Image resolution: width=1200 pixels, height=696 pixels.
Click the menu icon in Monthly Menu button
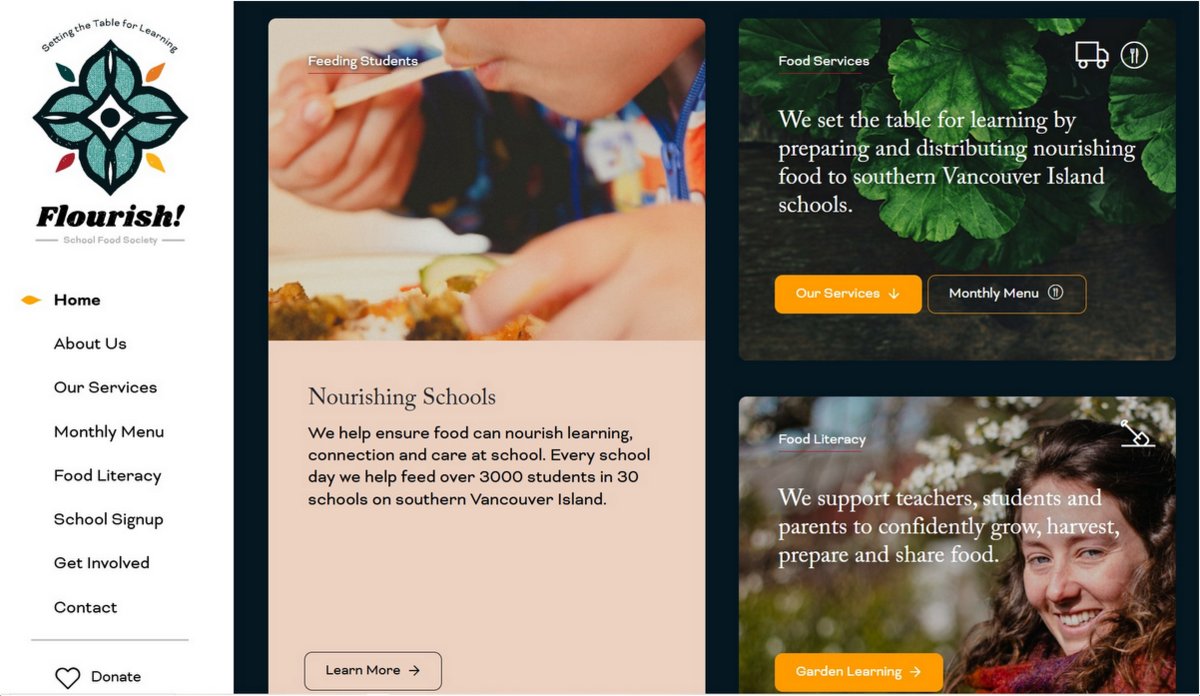tap(1056, 293)
